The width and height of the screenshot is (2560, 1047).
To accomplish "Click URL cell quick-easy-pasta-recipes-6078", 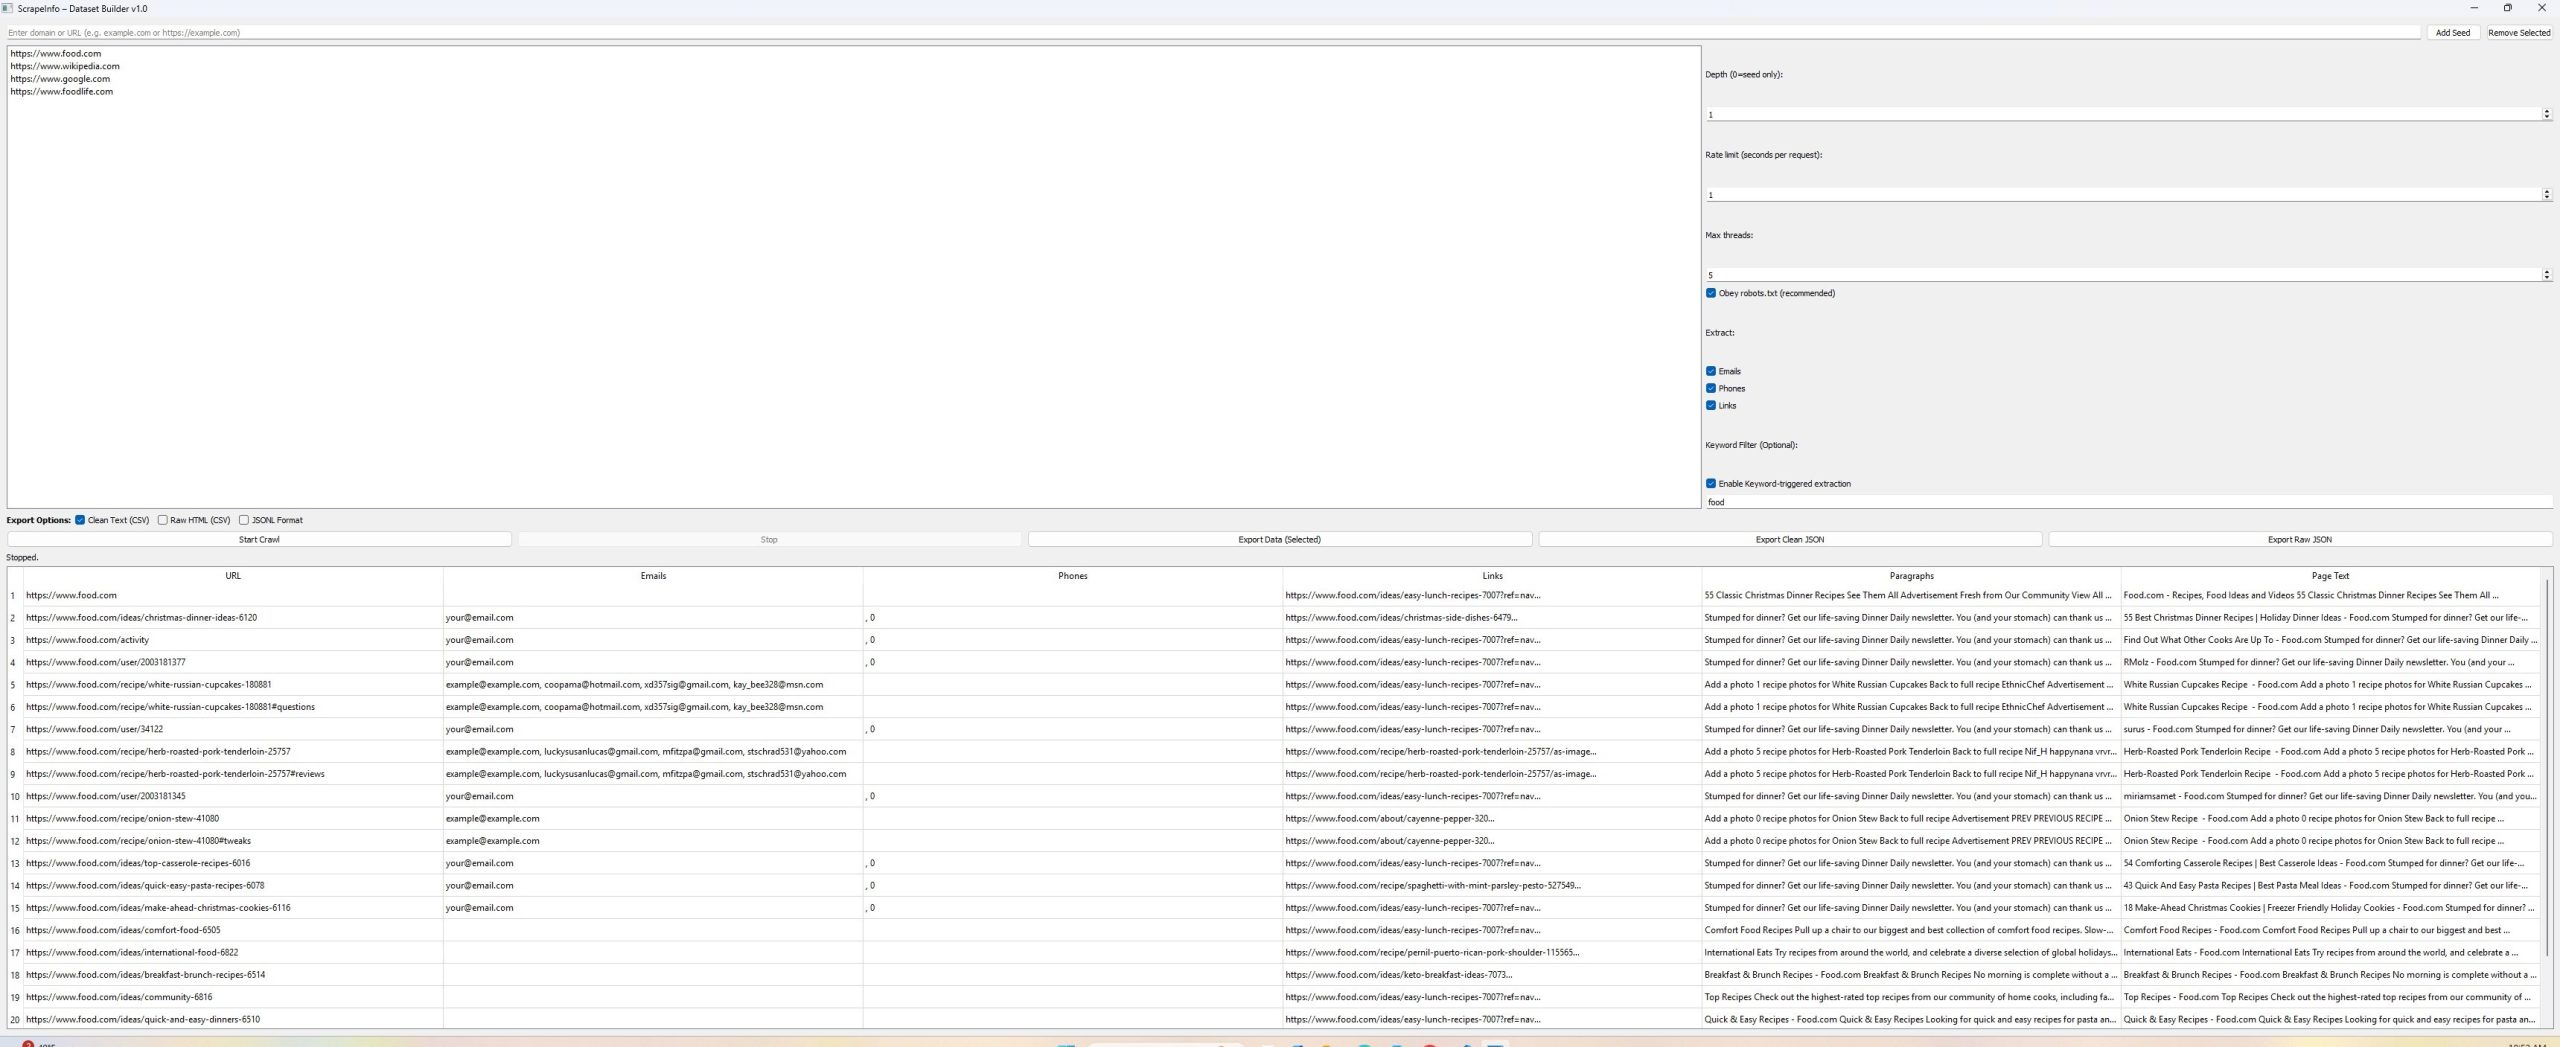I will click(x=233, y=885).
